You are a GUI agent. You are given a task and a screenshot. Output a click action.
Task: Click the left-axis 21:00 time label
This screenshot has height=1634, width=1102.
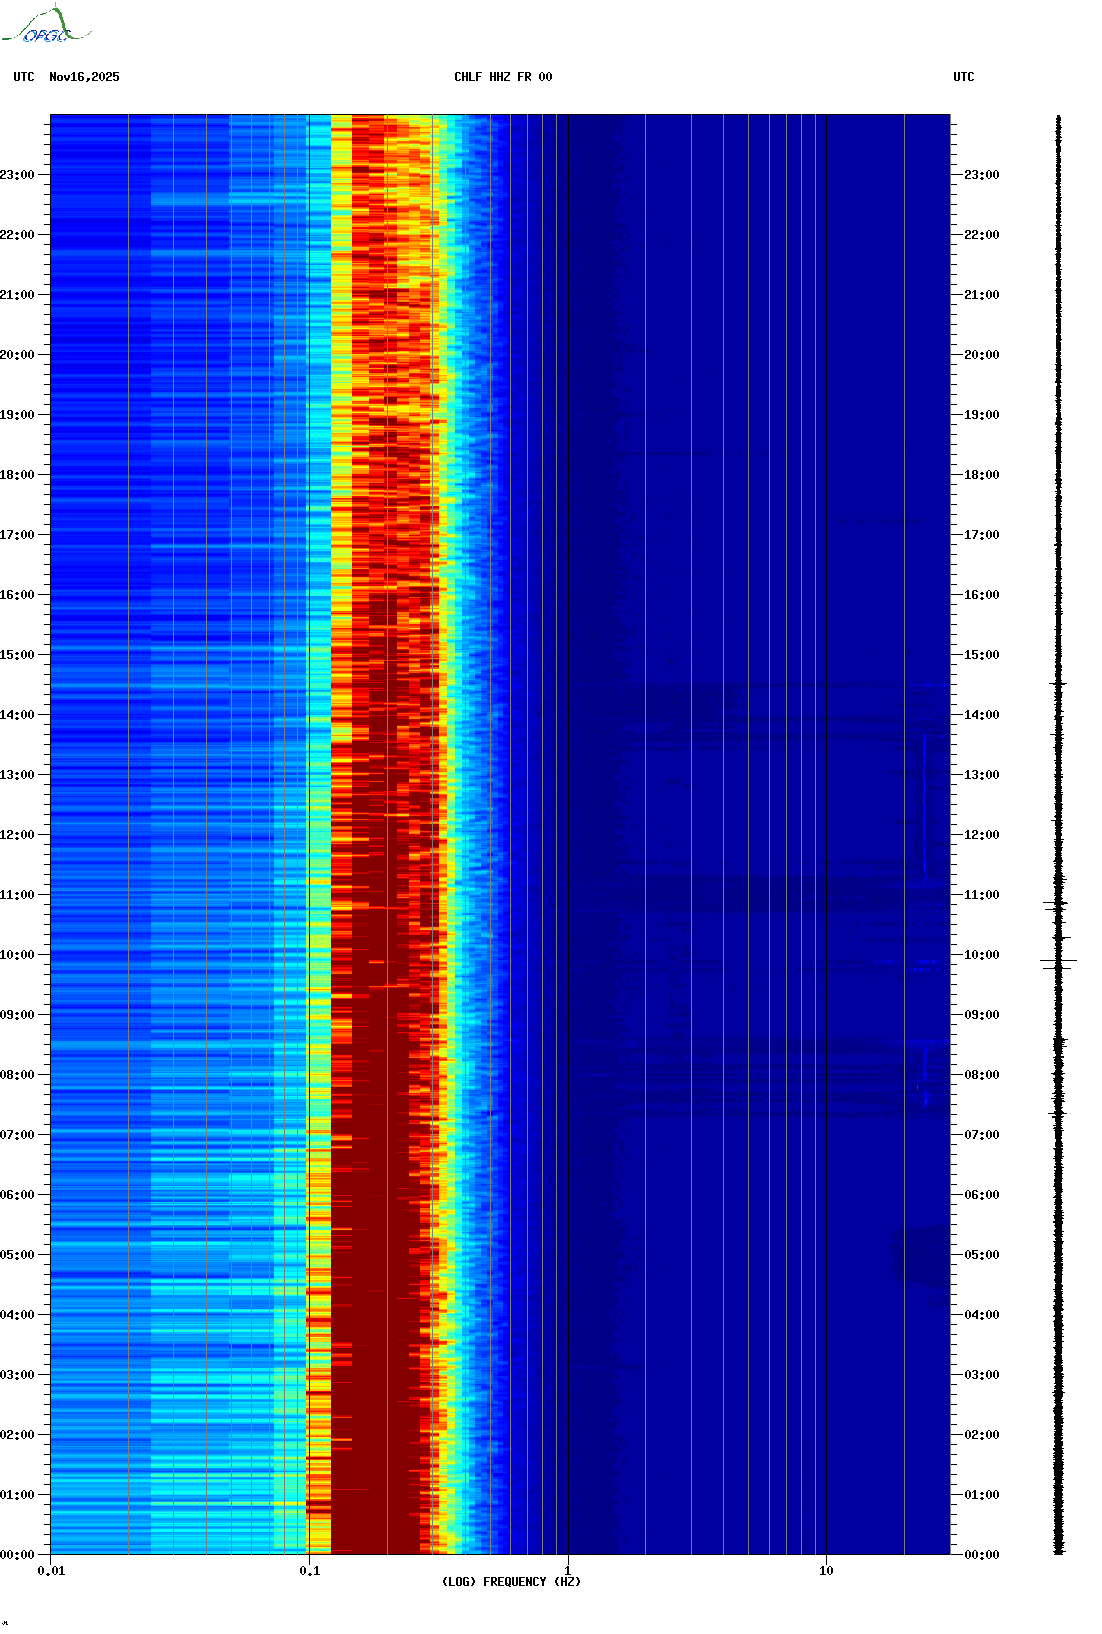click(x=17, y=295)
